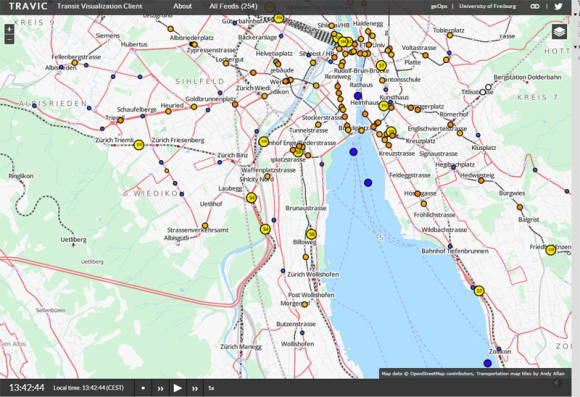This screenshot has height=397, width=580.
Task: Select small blue bus marker at Zollikon
Action: coord(499,349)
